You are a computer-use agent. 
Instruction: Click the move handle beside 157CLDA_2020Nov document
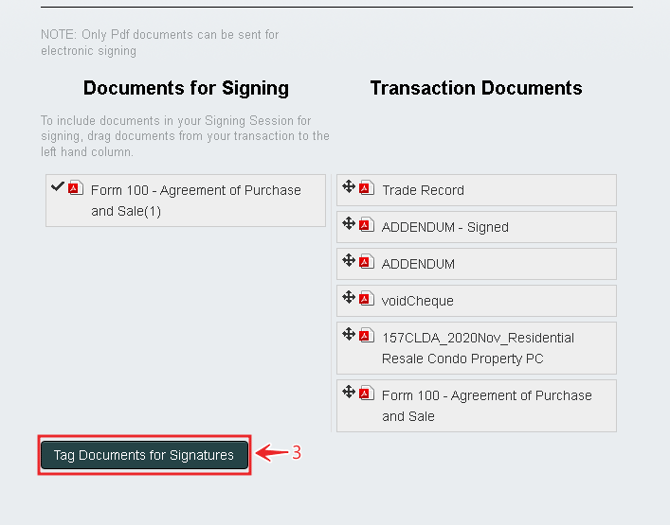pyautogui.click(x=349, y=335)
